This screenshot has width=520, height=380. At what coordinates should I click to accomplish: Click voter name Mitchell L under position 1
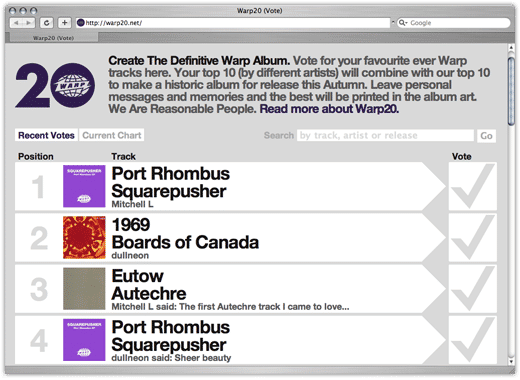132,204
